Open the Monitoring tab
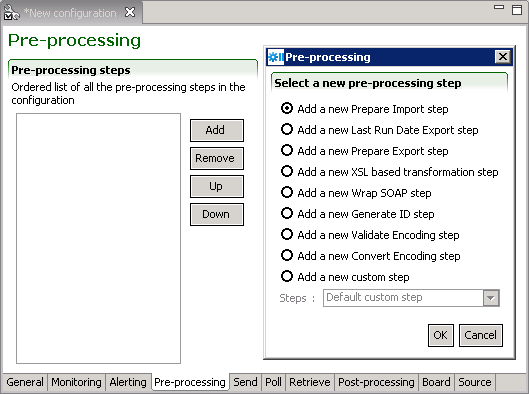 pyautogui.click(x=76, y=382)
